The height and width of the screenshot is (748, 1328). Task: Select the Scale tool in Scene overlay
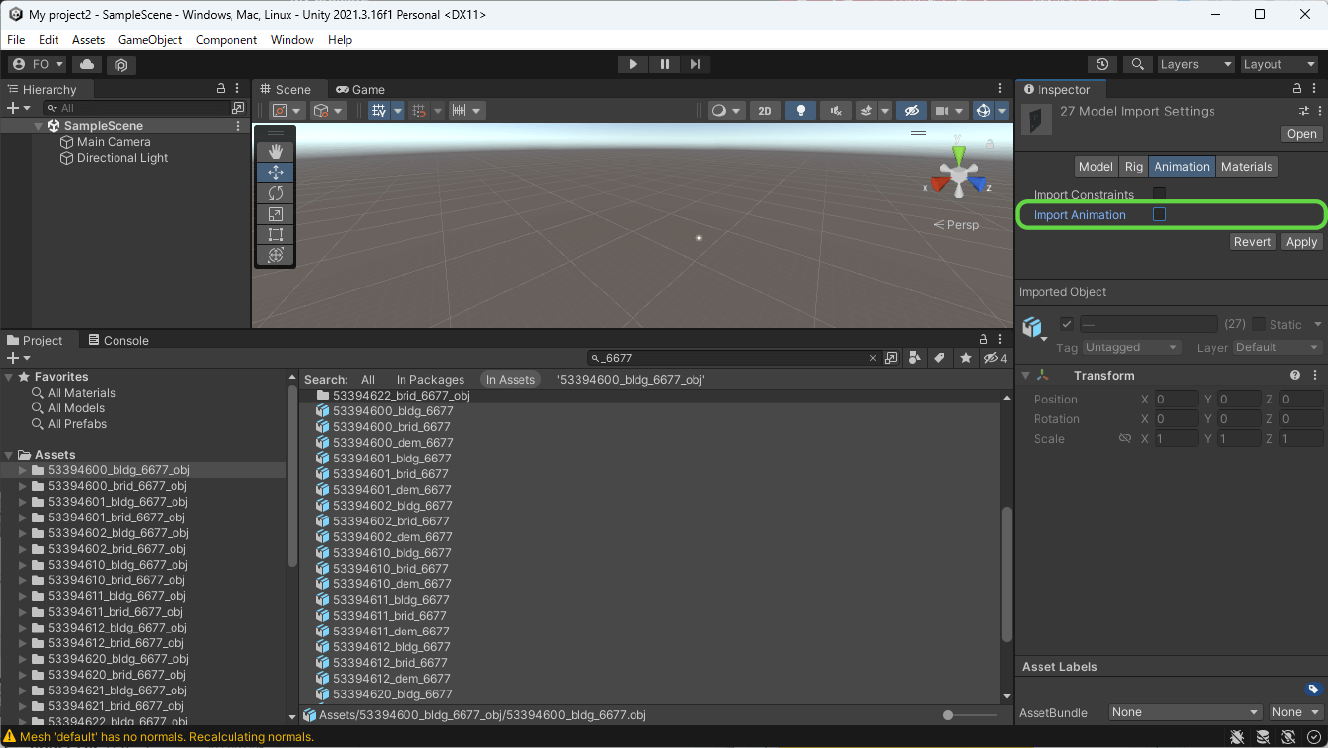click(x=276, y=214)
